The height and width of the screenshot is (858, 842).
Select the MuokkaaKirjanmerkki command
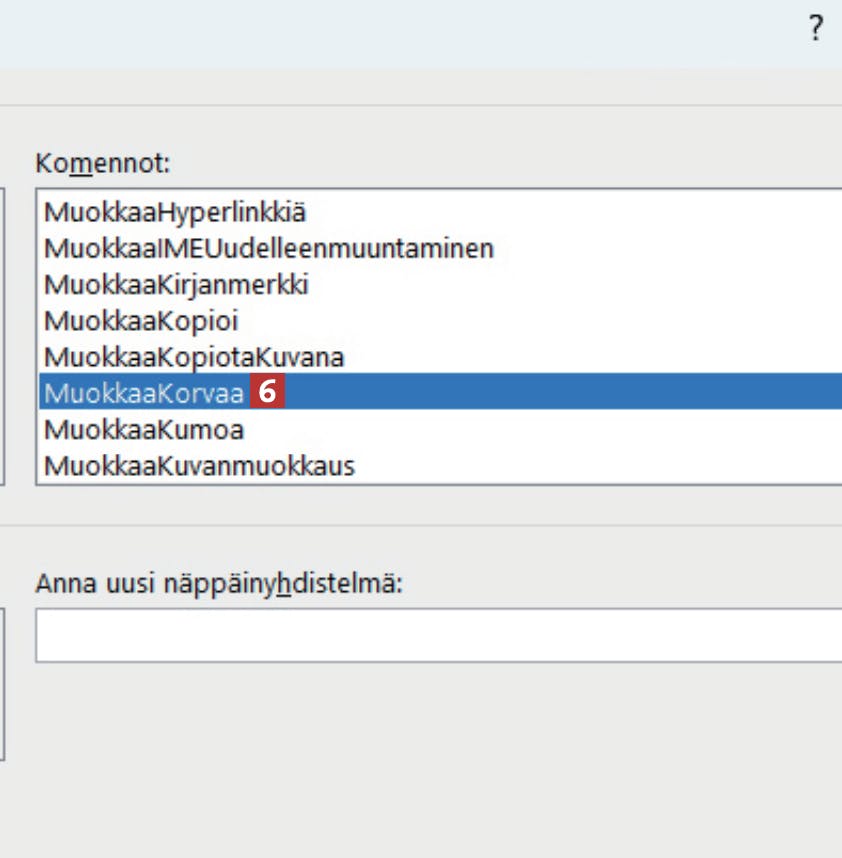(x=176, y=285)
